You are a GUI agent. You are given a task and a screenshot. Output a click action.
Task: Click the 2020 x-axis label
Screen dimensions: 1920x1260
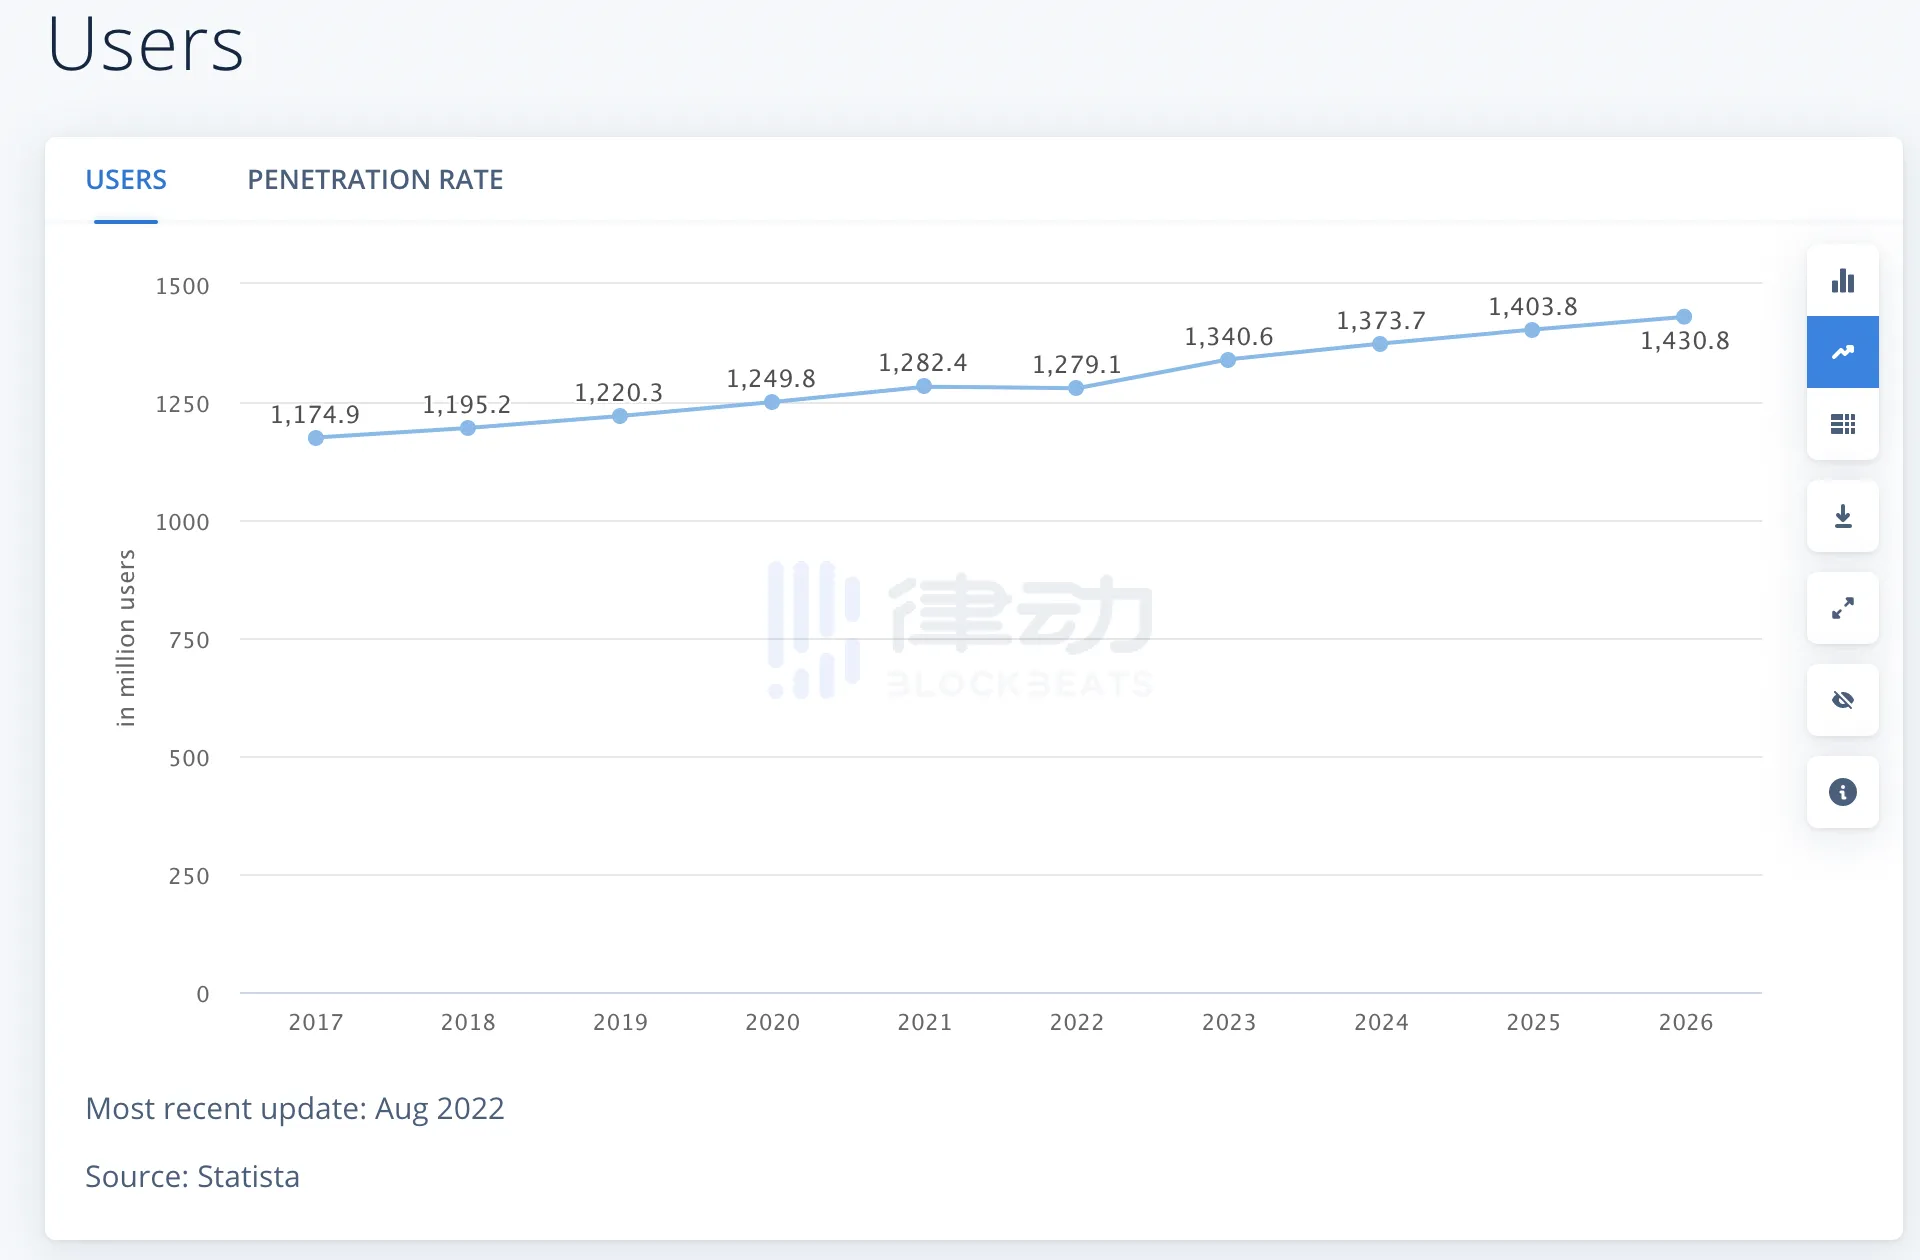pyautogui.click(x=773, y=1022)
